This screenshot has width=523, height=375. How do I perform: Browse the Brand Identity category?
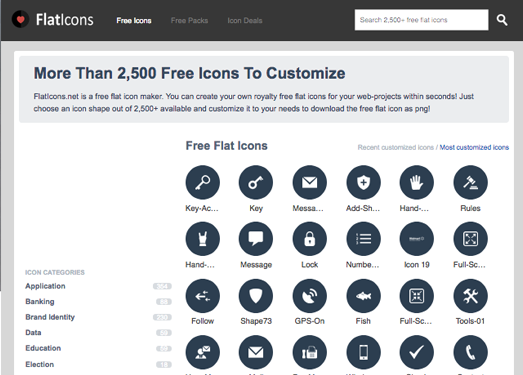coord(50,317)
